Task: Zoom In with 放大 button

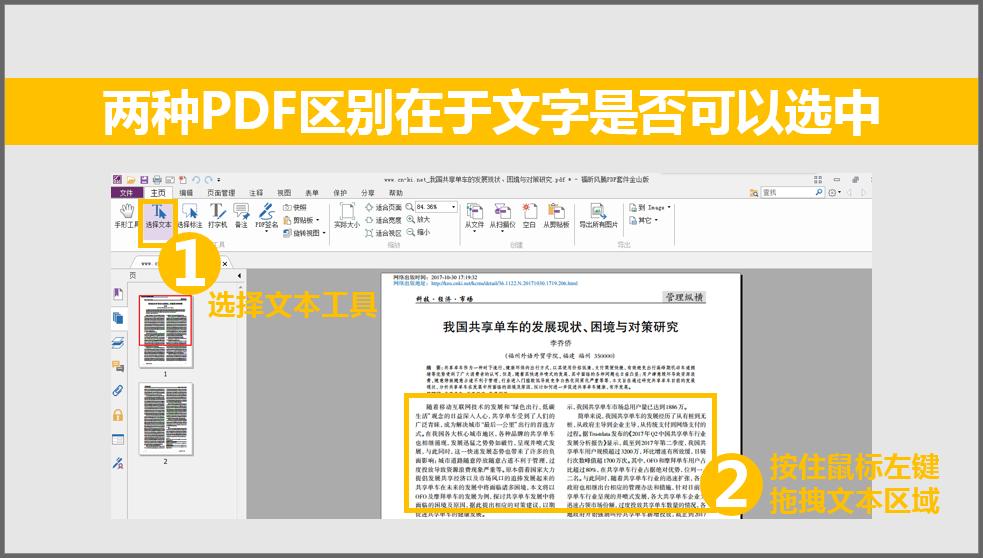Action: pos(418,219)
